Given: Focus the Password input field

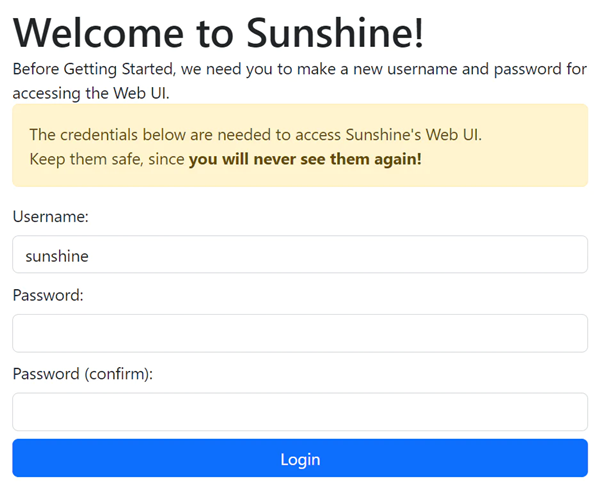Looking at the screenshot, I should (x=300, y=333).
